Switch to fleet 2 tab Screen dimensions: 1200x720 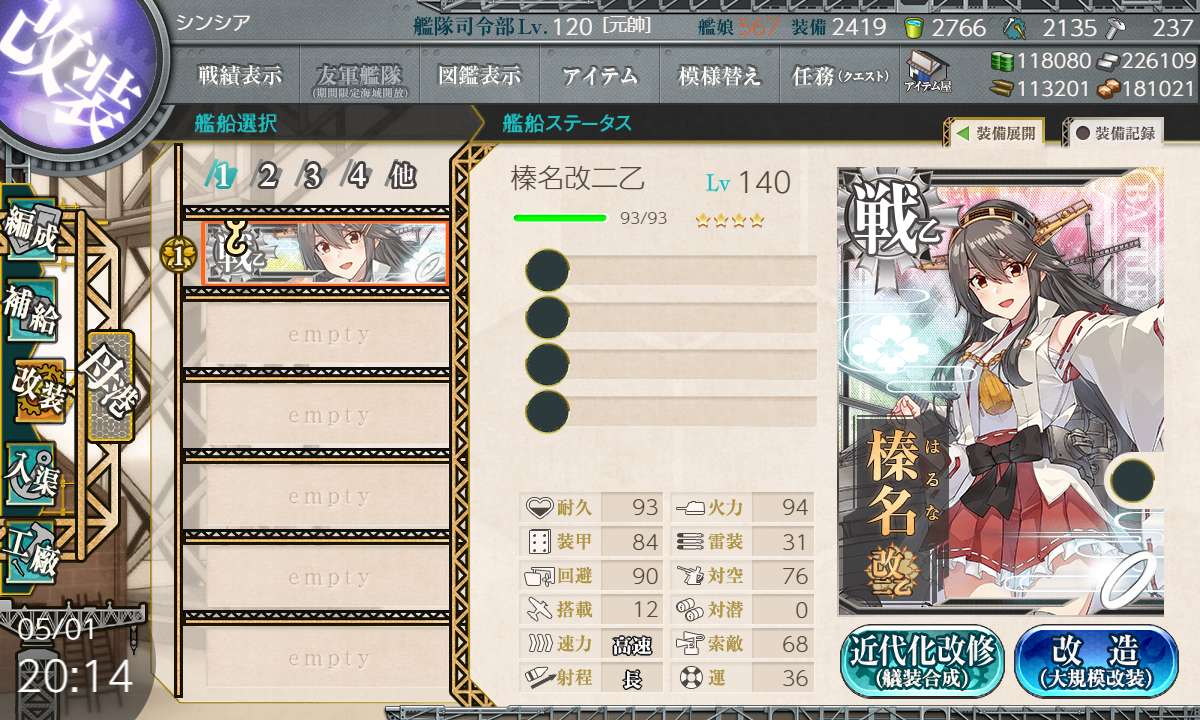point(267,177)
